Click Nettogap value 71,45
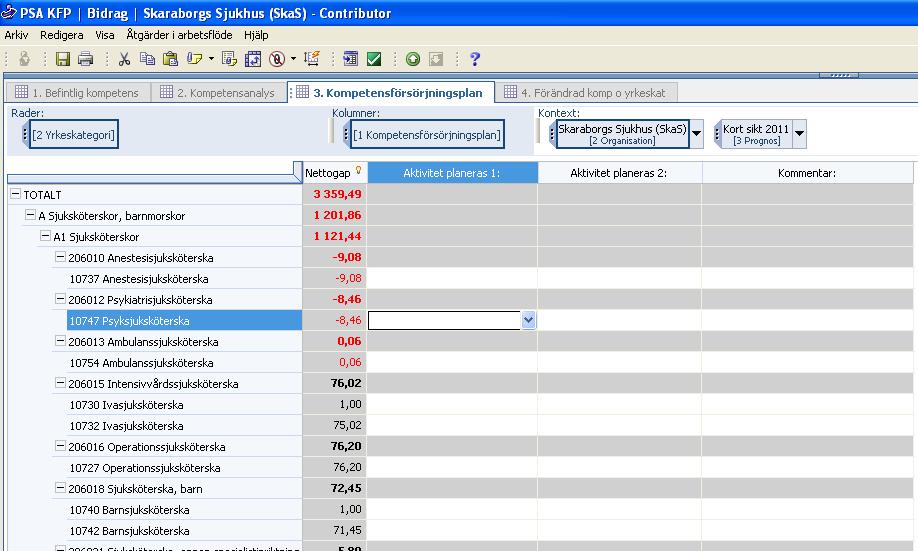 pos(347,530)
